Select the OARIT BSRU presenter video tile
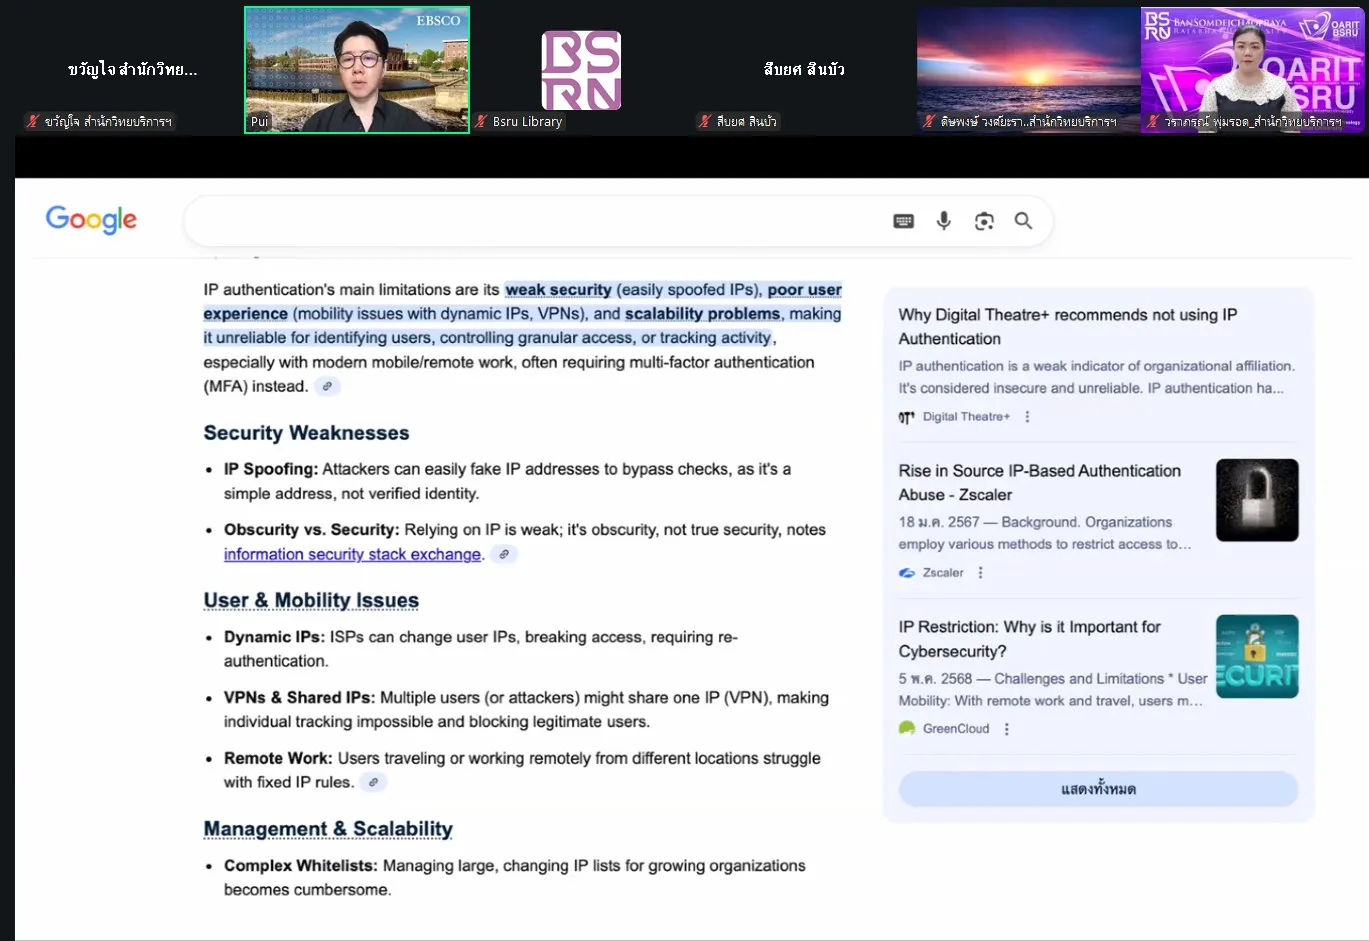 (1253, 70)
